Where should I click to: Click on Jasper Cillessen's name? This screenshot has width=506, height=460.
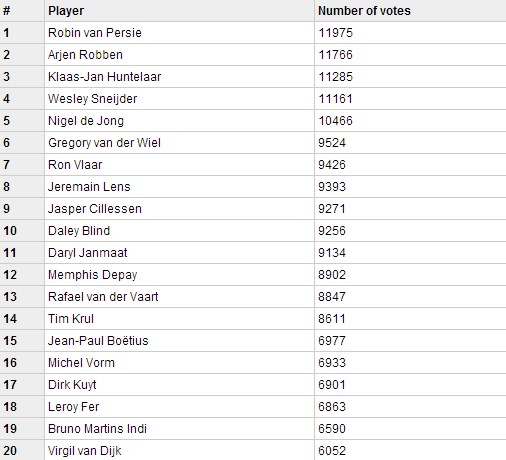[95, 209]
